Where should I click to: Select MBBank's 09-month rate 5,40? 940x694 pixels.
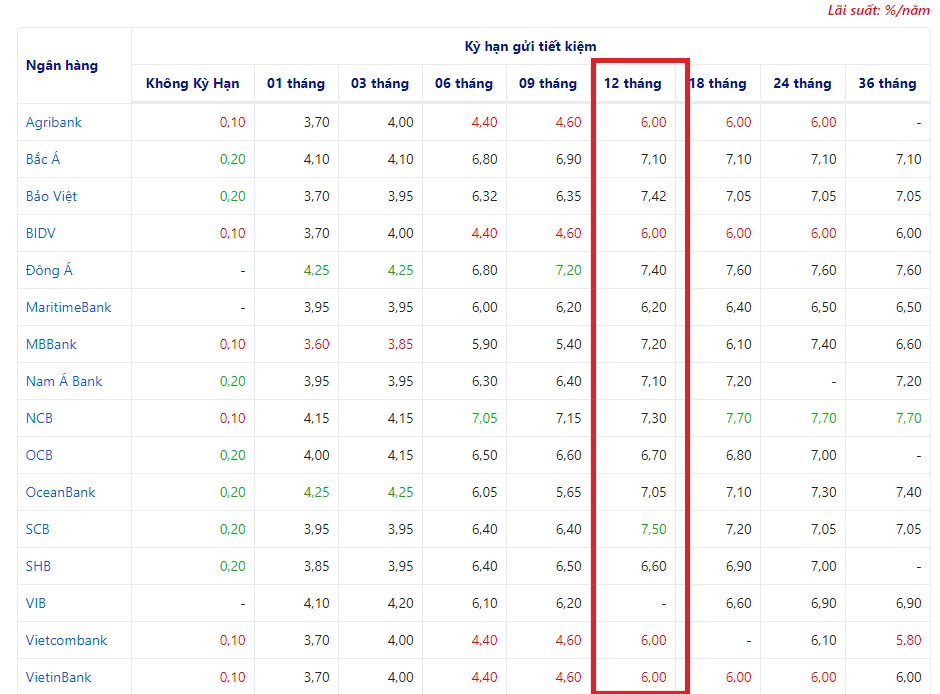[568, 345]
